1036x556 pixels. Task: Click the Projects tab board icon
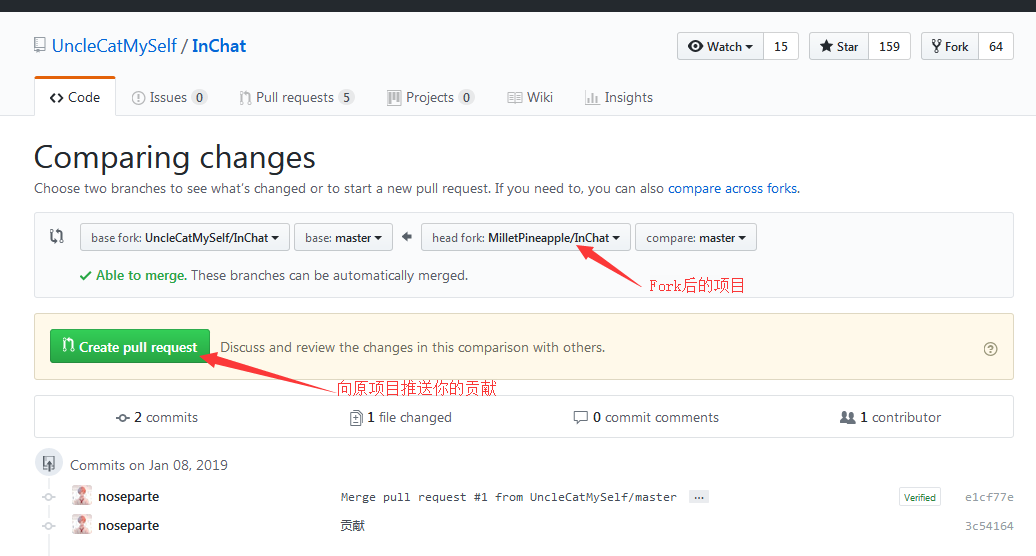pyautogui.click(x=394, y=98)
